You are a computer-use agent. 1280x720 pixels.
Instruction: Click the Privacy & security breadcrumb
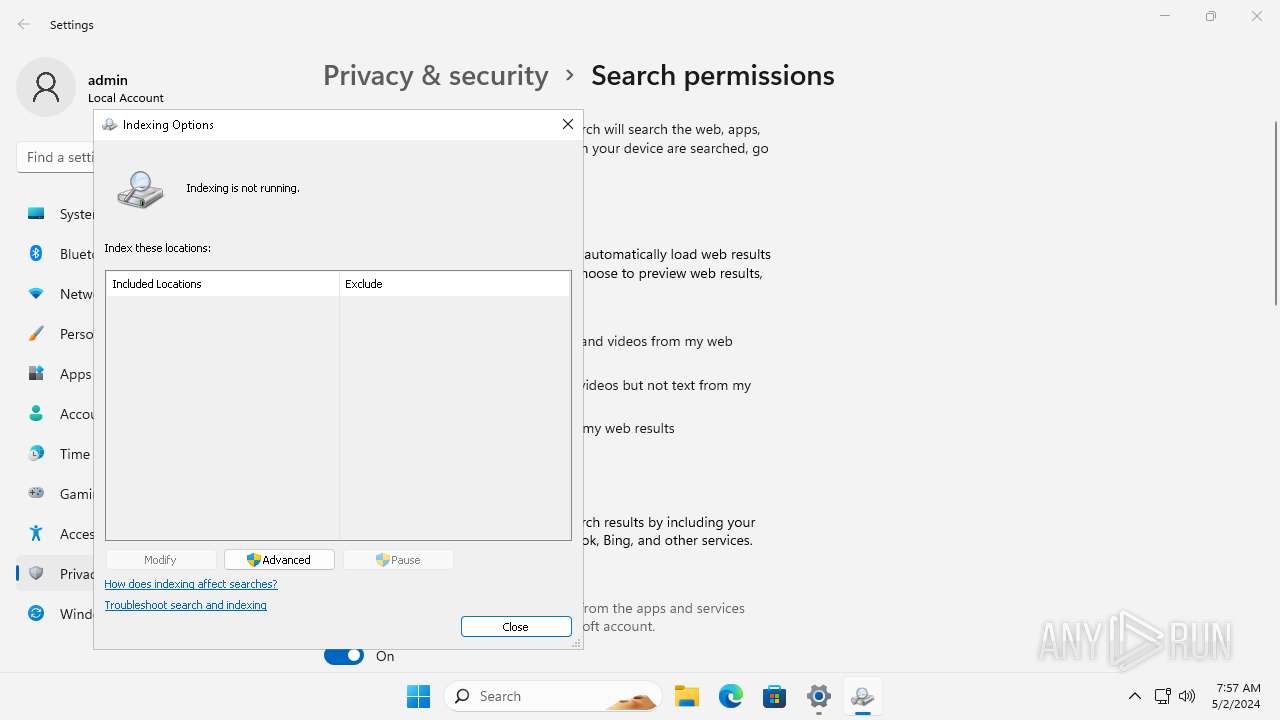[x=435, y=75]
